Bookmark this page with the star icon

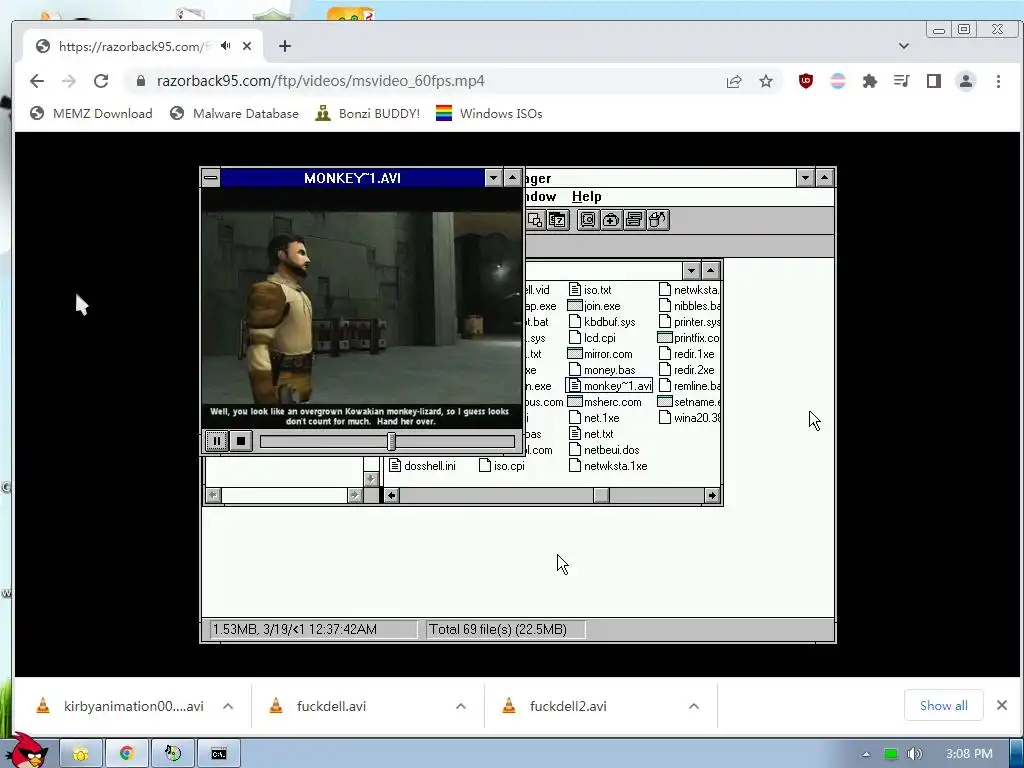[x=766, y=81]
